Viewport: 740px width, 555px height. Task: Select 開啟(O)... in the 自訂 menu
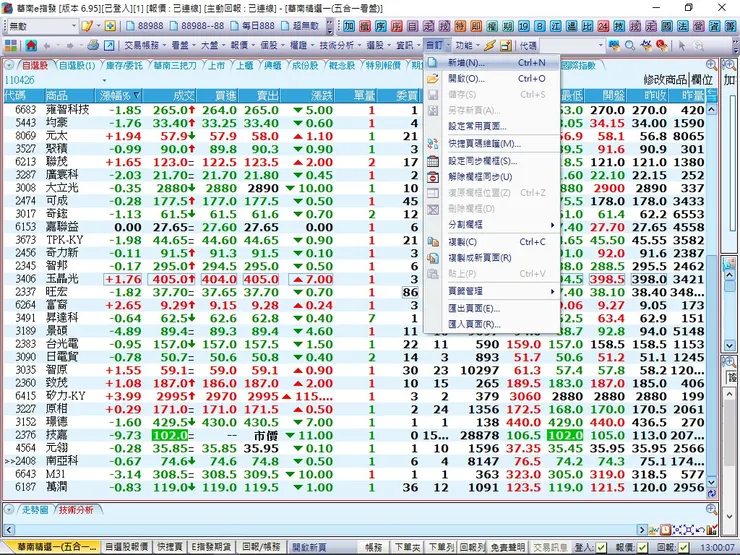(493, 79)
